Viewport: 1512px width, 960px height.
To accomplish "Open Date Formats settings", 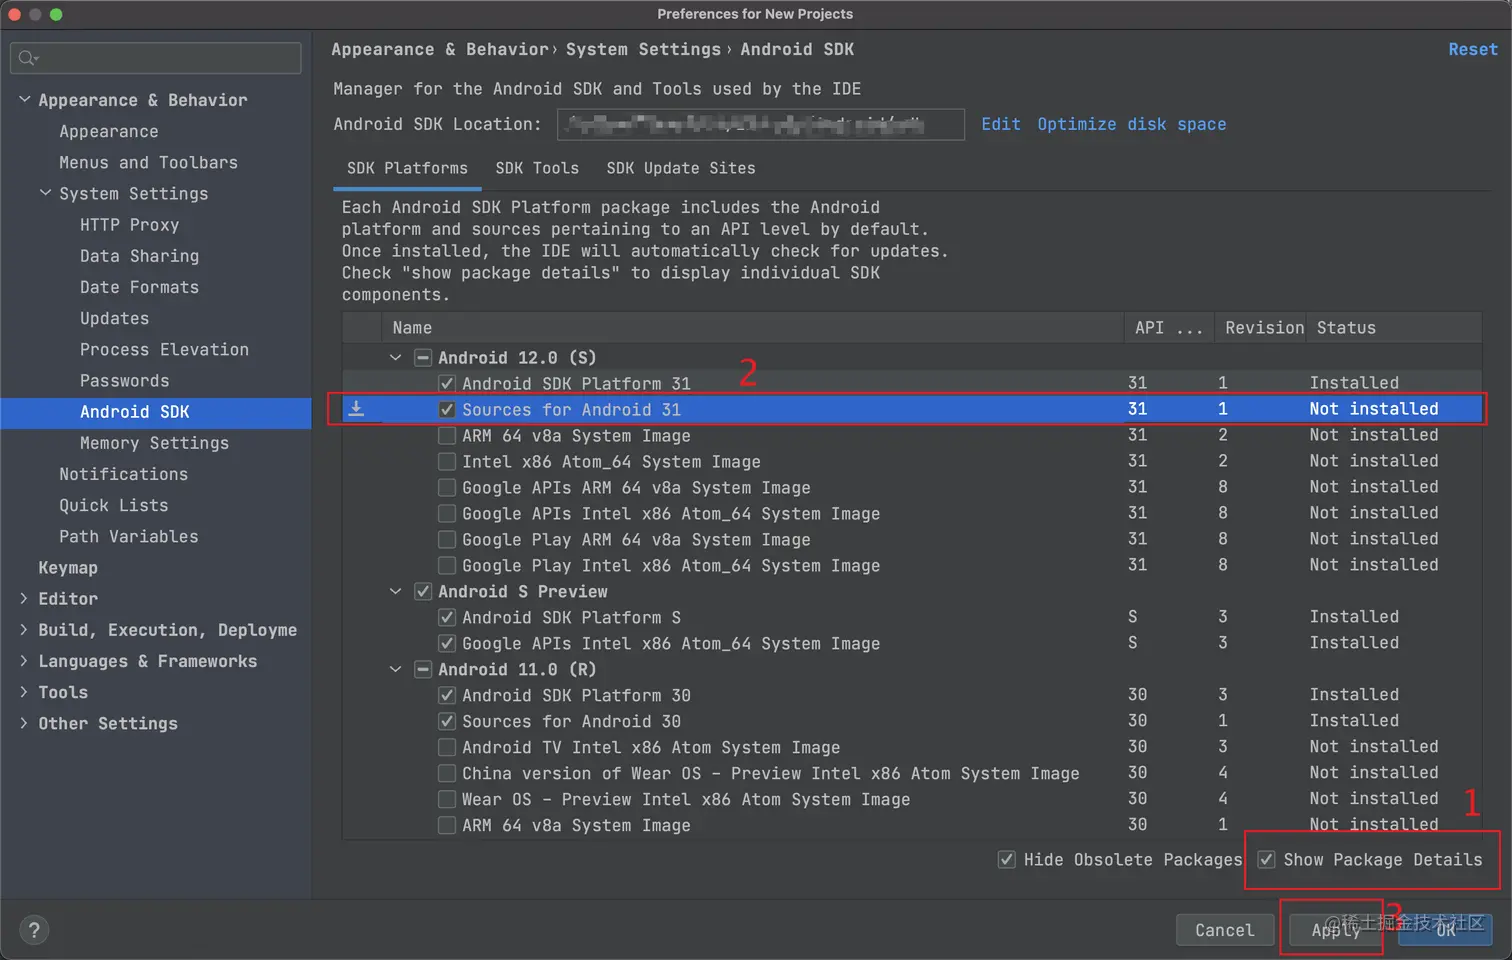I will click(x=139, y=287).
